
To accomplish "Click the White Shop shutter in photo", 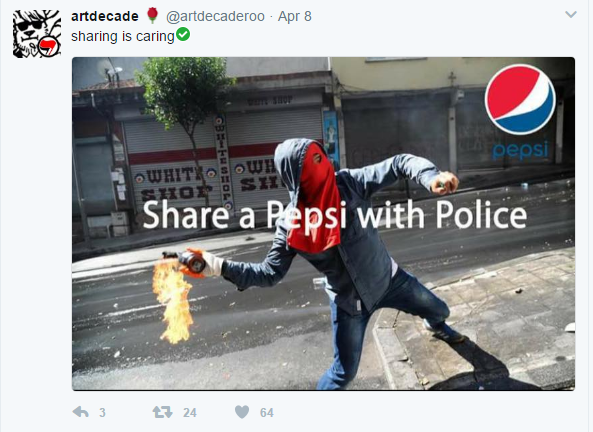I will pos(172,165).
